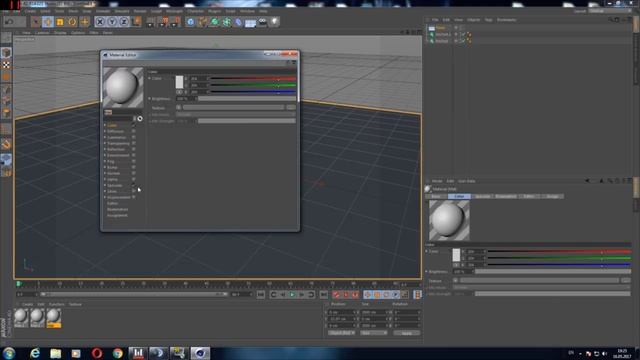This screenshot has height=360, width=640.
Task: Toggle the Y axis lock icon
Action: [112, 22]
